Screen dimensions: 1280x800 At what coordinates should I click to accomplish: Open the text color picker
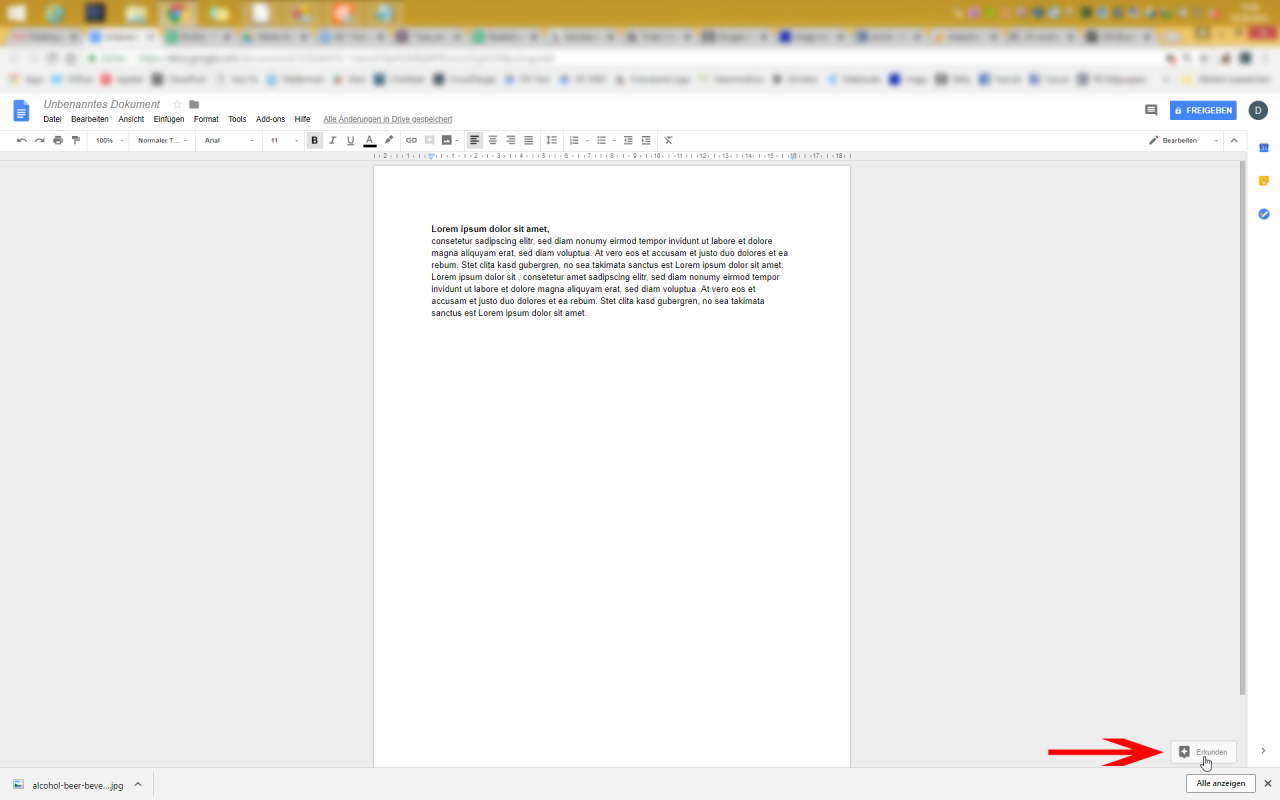point(369,140)
